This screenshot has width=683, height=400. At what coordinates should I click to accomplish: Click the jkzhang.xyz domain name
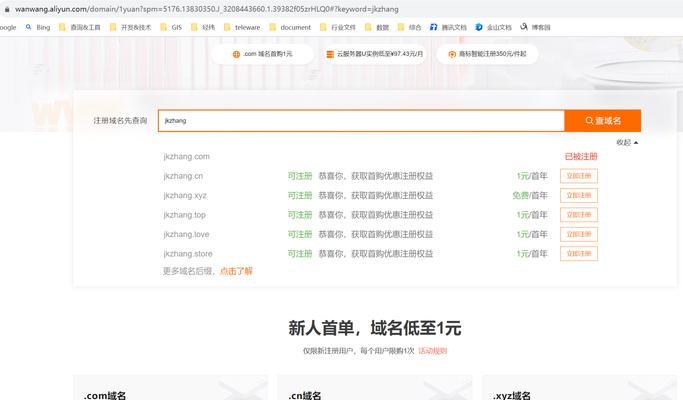[x=185, y=195]
